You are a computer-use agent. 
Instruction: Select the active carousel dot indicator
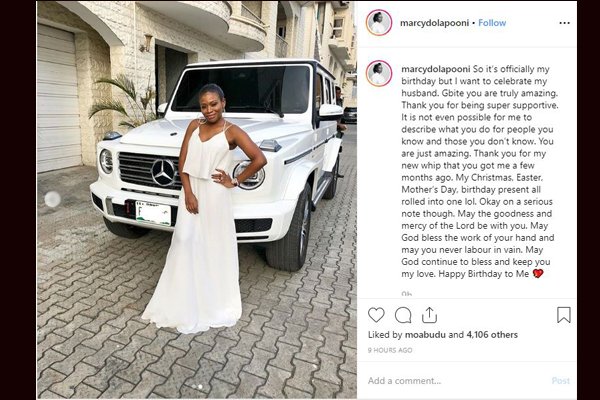pos(200,387)
